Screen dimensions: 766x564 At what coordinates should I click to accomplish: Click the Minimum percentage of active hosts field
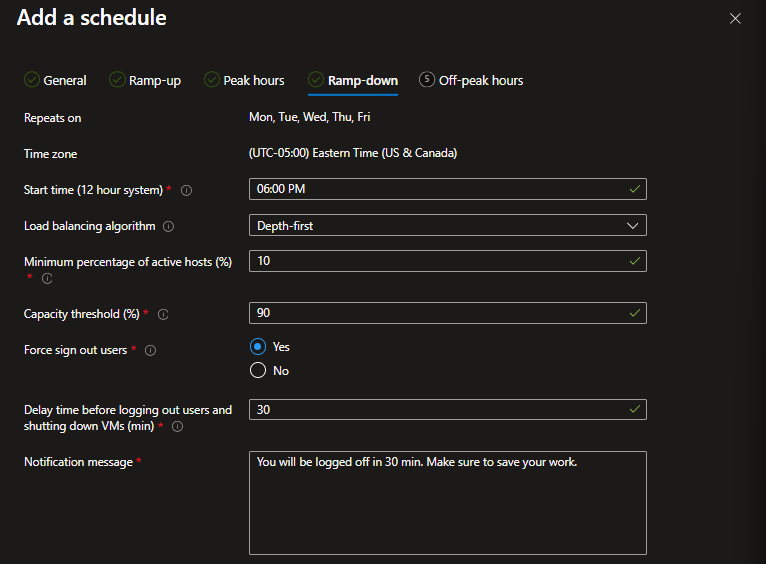440,261
